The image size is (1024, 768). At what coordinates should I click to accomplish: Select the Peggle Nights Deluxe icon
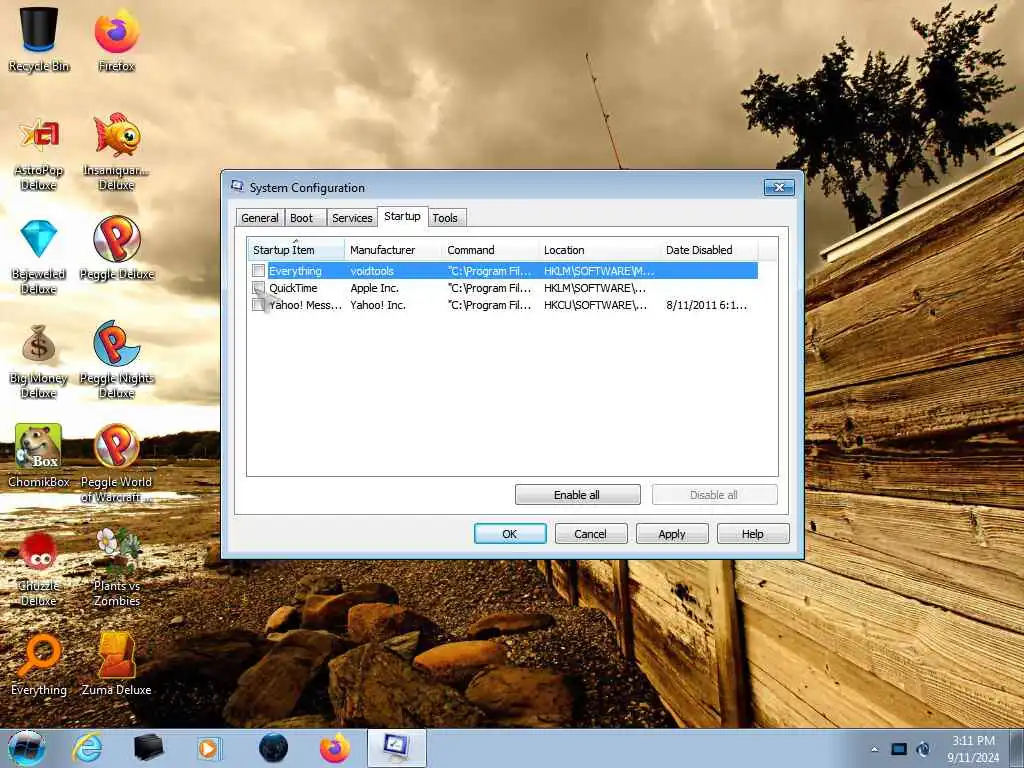116,359
